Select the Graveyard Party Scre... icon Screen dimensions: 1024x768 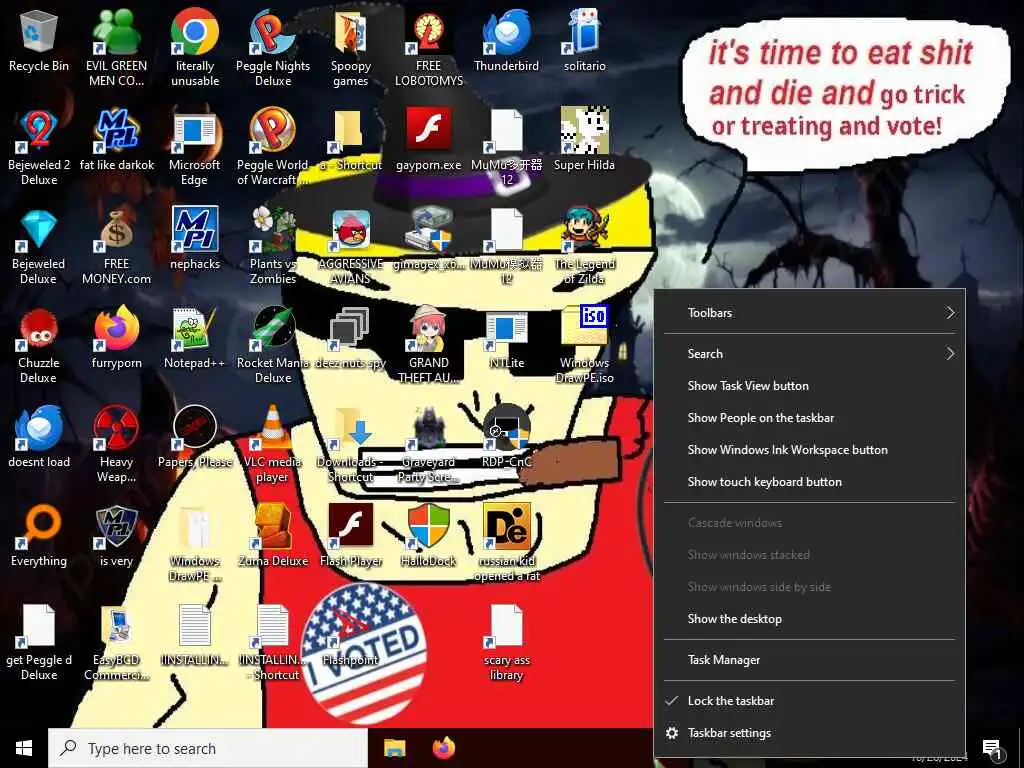pyautogui.click(x=428, y=428)
